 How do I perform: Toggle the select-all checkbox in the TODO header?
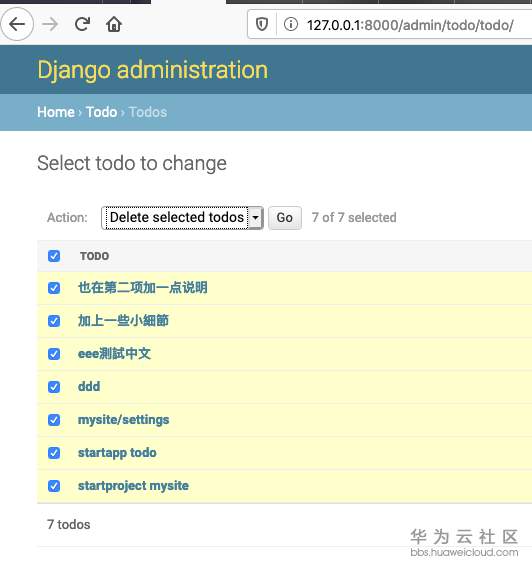(54, 256)
